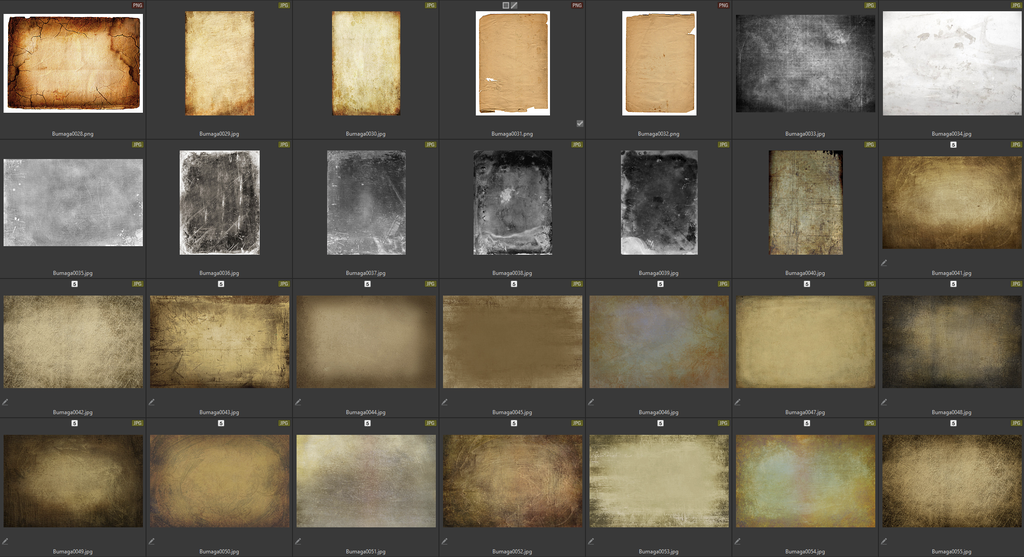
Task: Click the rating badge above Bumaga0047.jpg
Action: pos(807,284)
